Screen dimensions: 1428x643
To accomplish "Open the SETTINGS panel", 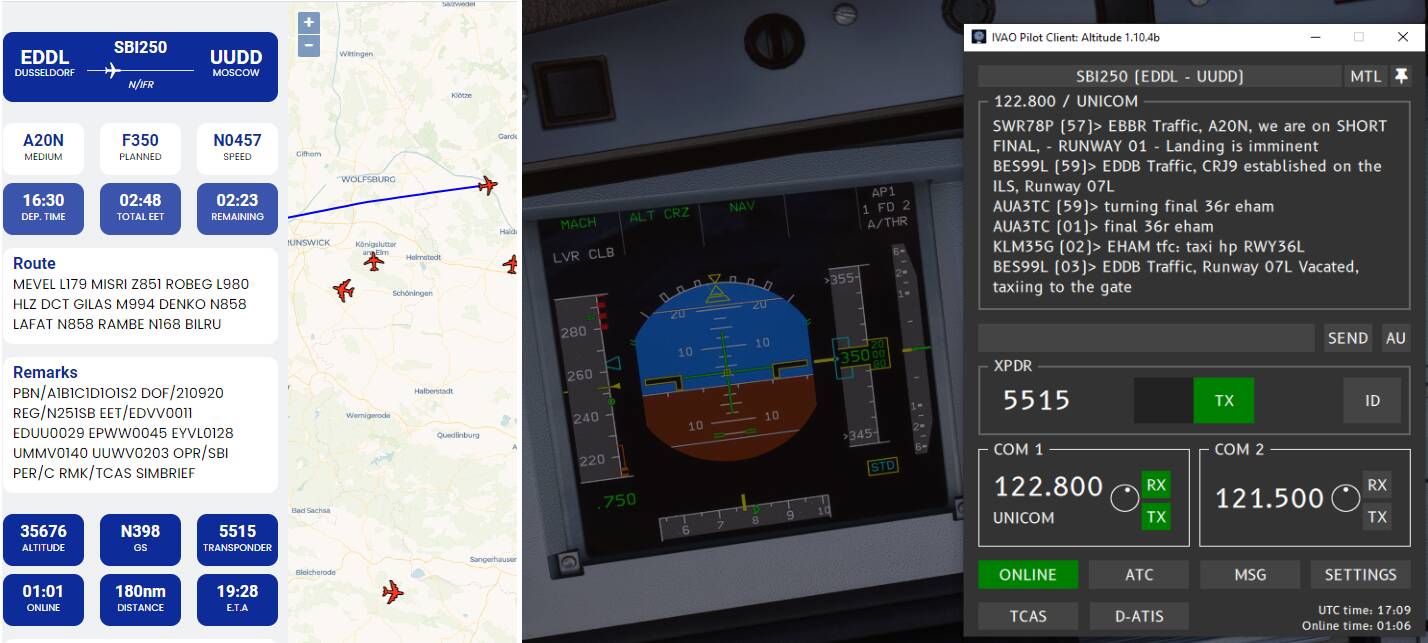I will coord(1360,574).
